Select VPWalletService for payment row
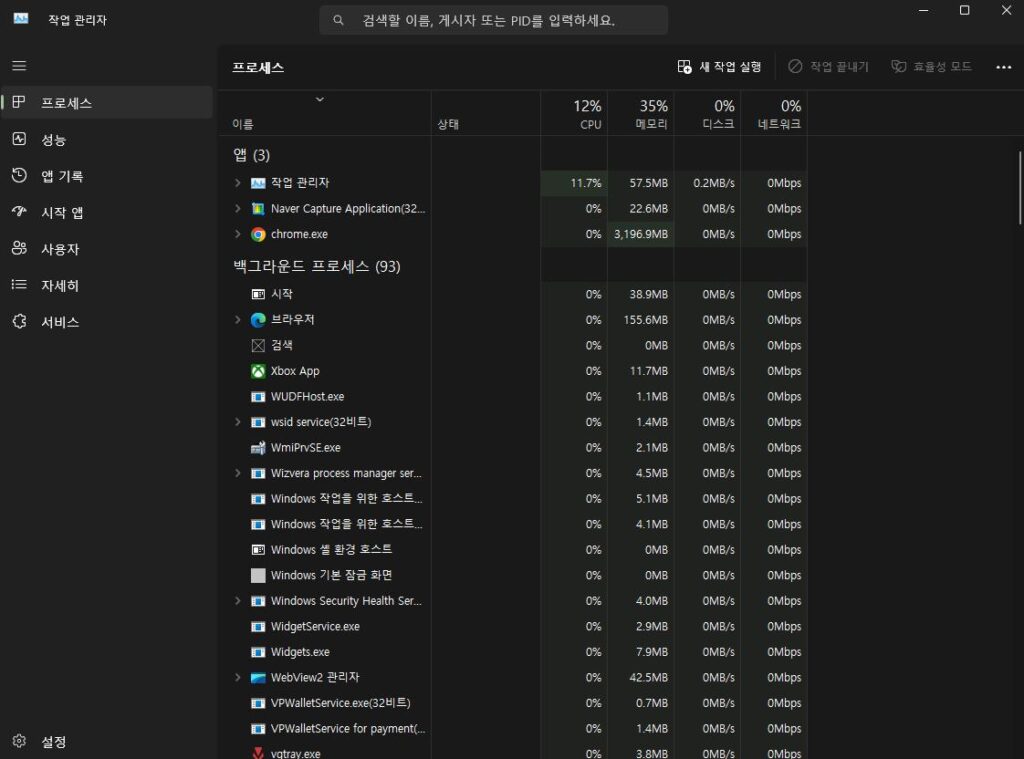Screen dimensions: 1024x759 click(x=513, y=728)
